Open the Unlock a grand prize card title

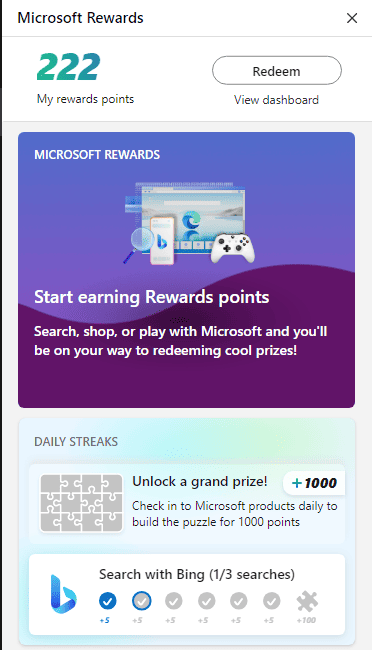[x=200, y=482]
